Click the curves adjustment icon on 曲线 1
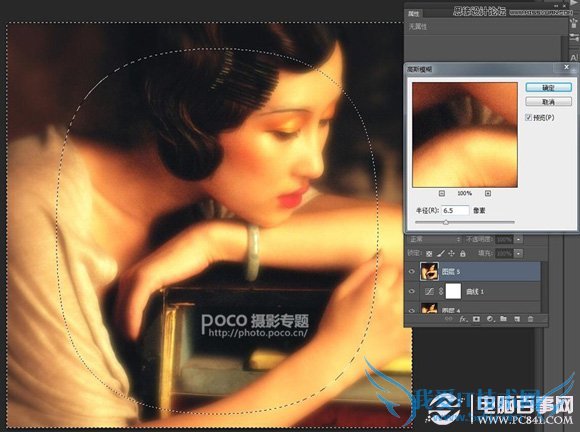 pyautogui.click(x=429, y=291)
